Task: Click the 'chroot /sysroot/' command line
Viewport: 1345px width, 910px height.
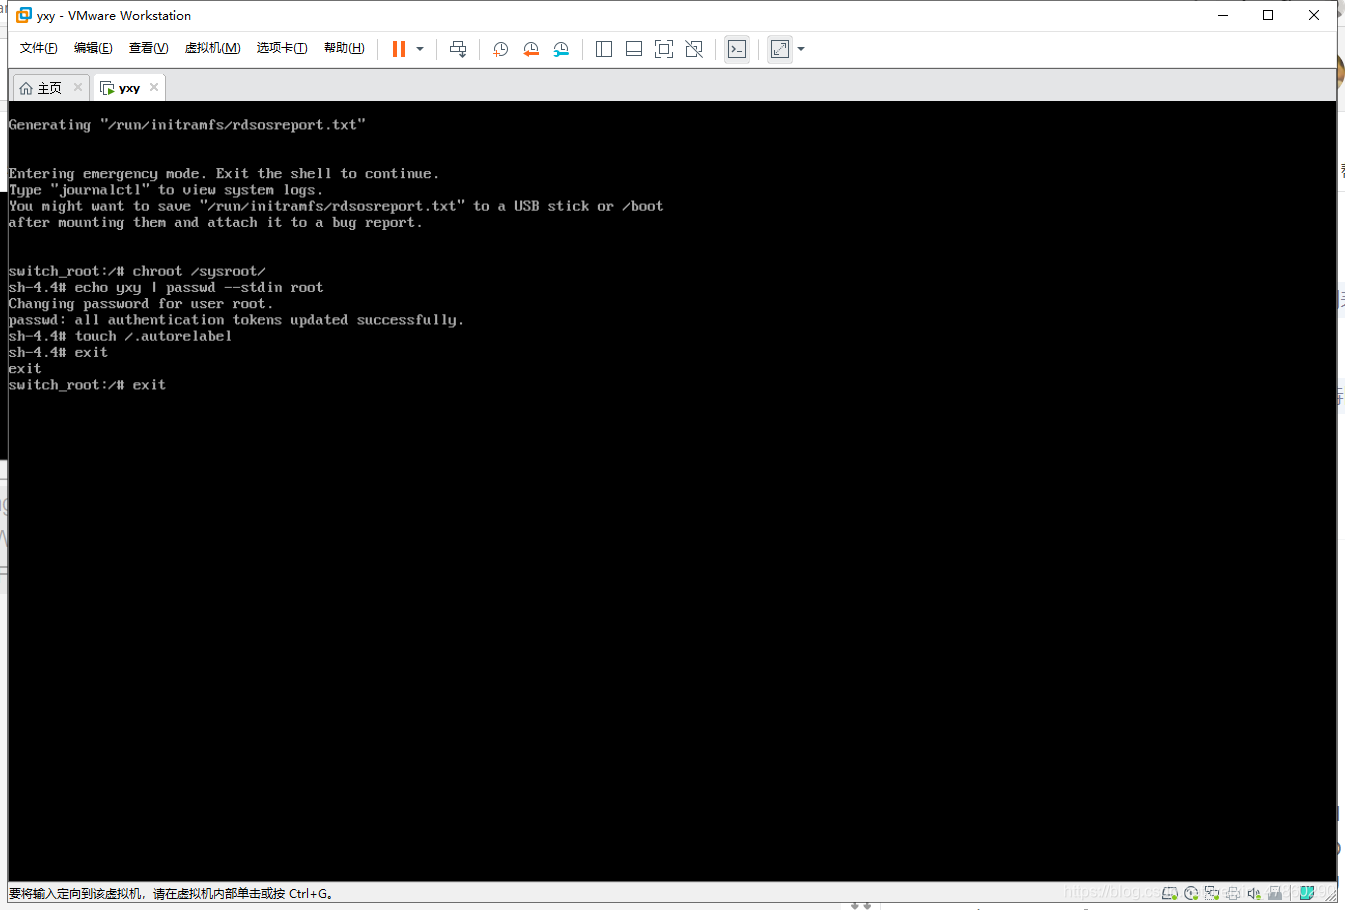Action: point(199,271)
